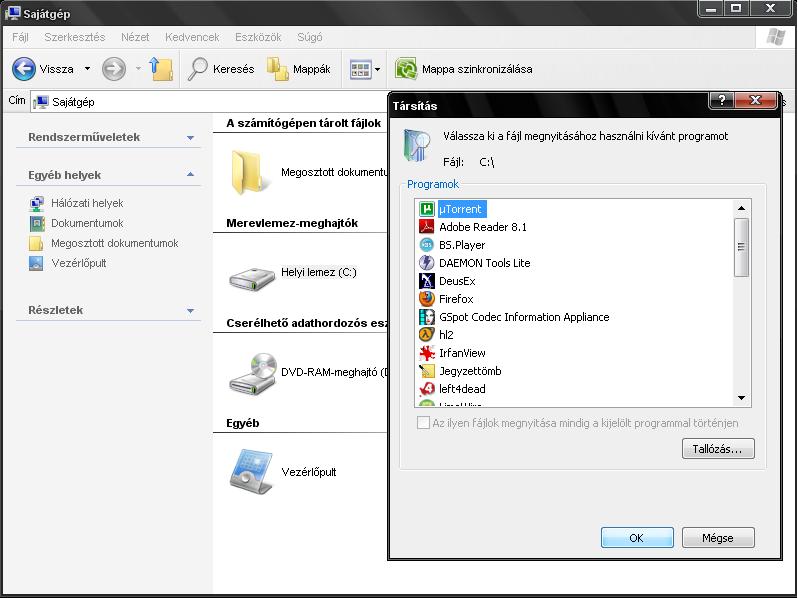Click the Társítás dialog help question button
This screenshot has width=798, height=598.
coord(721,100)
